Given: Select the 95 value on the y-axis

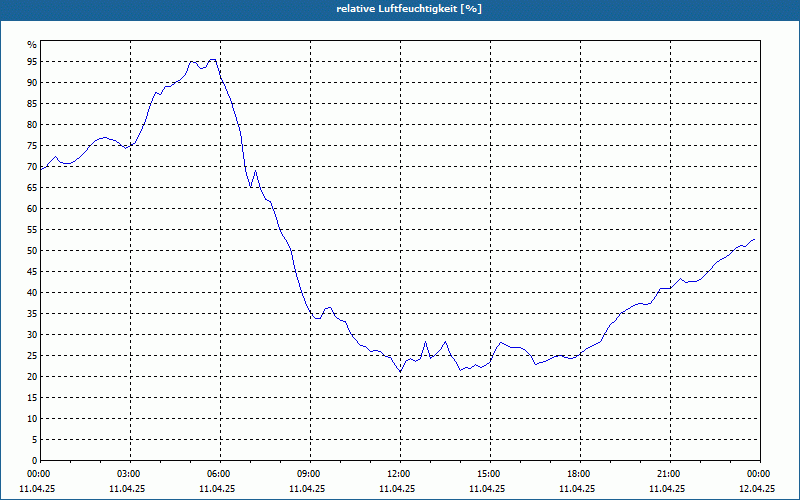Looking at the screenshot, I should click(x=32, y=62).
